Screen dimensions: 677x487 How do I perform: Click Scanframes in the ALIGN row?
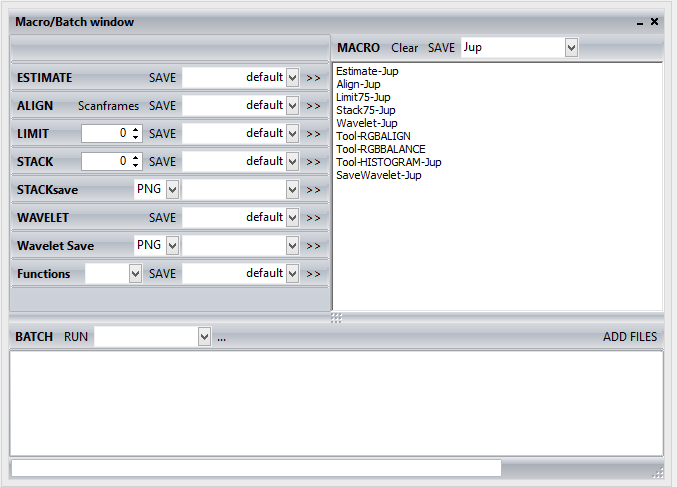(x=108, y=106)
